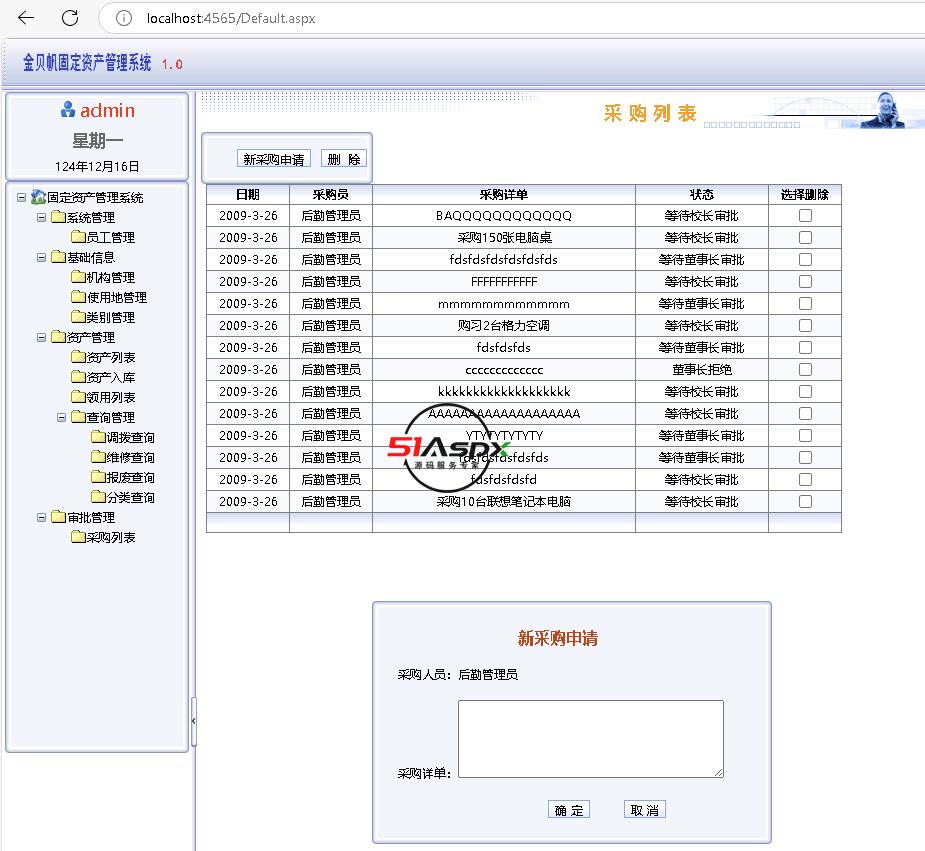The height and width of the screenshot is (851, 925).
Task: Reload the page with refresh icon
Action: [x=70, y=18]
